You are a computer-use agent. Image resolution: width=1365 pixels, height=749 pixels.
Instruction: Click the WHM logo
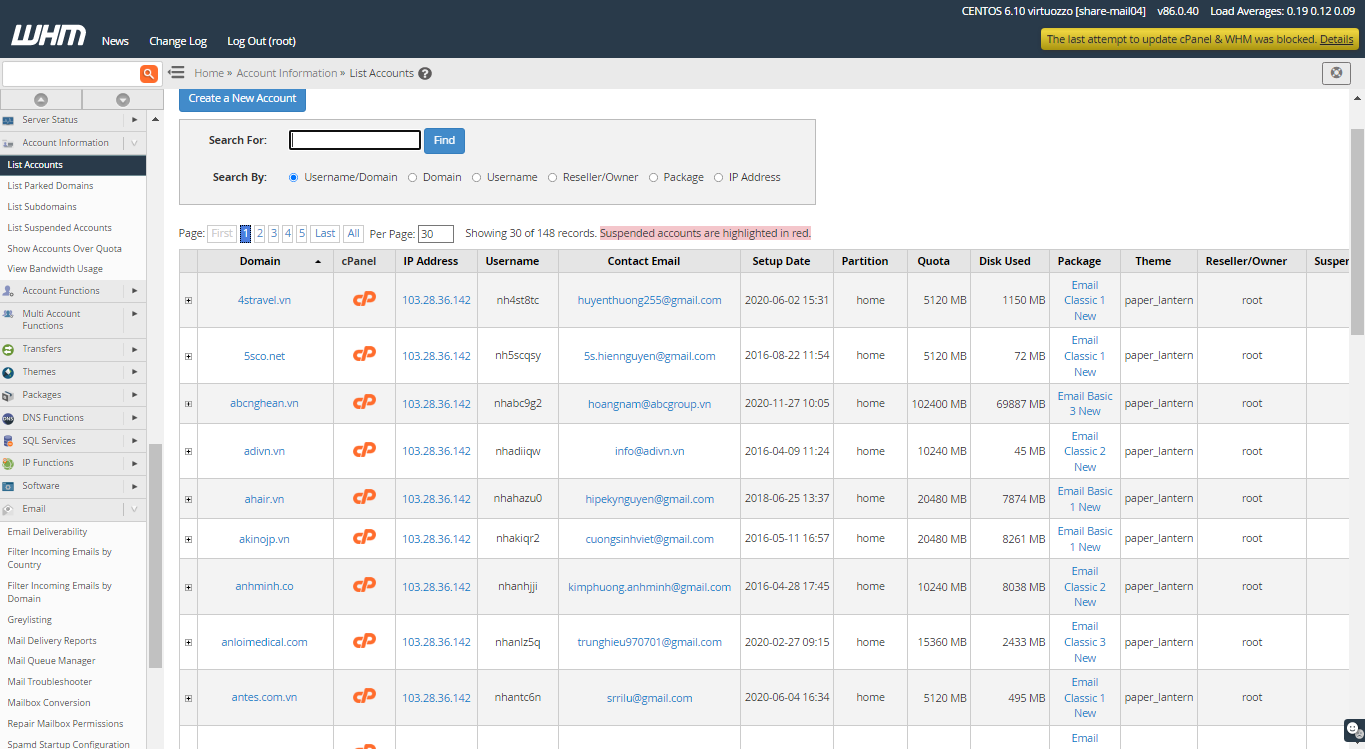tap(48, 37)
